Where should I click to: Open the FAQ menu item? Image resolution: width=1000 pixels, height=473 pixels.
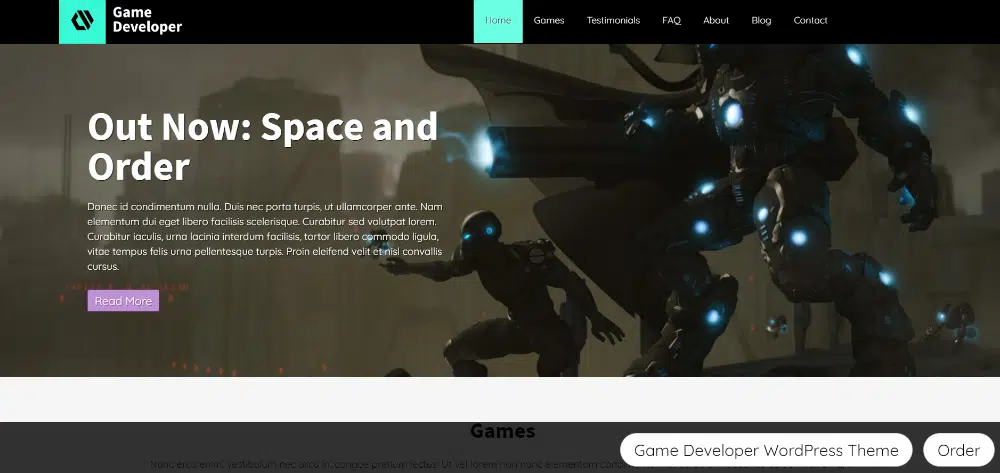point(671,21)
